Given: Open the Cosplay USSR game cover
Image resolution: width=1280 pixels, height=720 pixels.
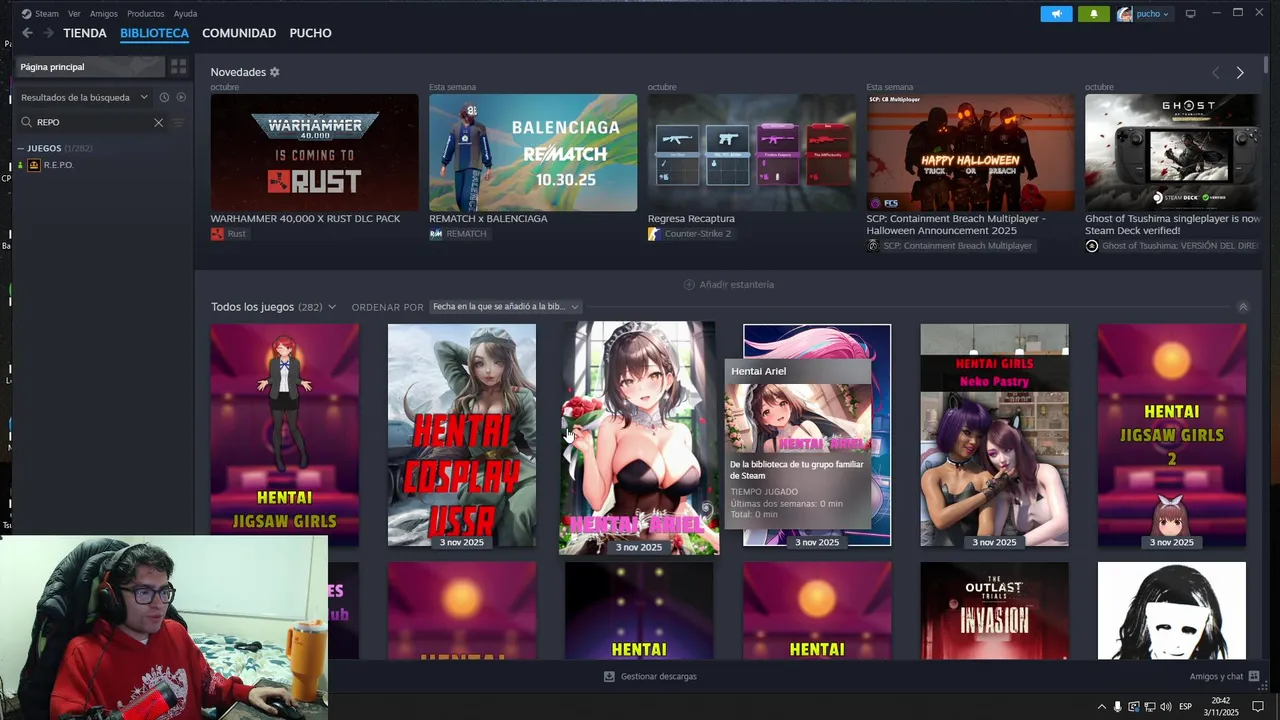Looking at the screenshot, I should pos(462,435).
